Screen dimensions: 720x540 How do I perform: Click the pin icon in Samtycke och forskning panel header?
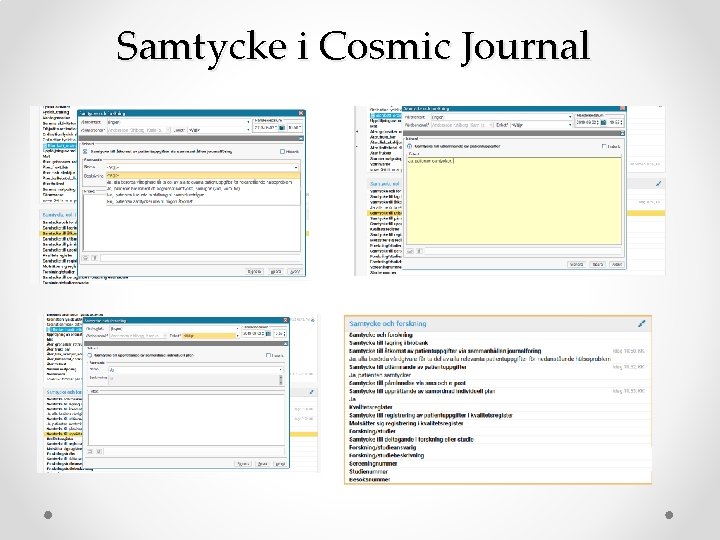[641, 324]
